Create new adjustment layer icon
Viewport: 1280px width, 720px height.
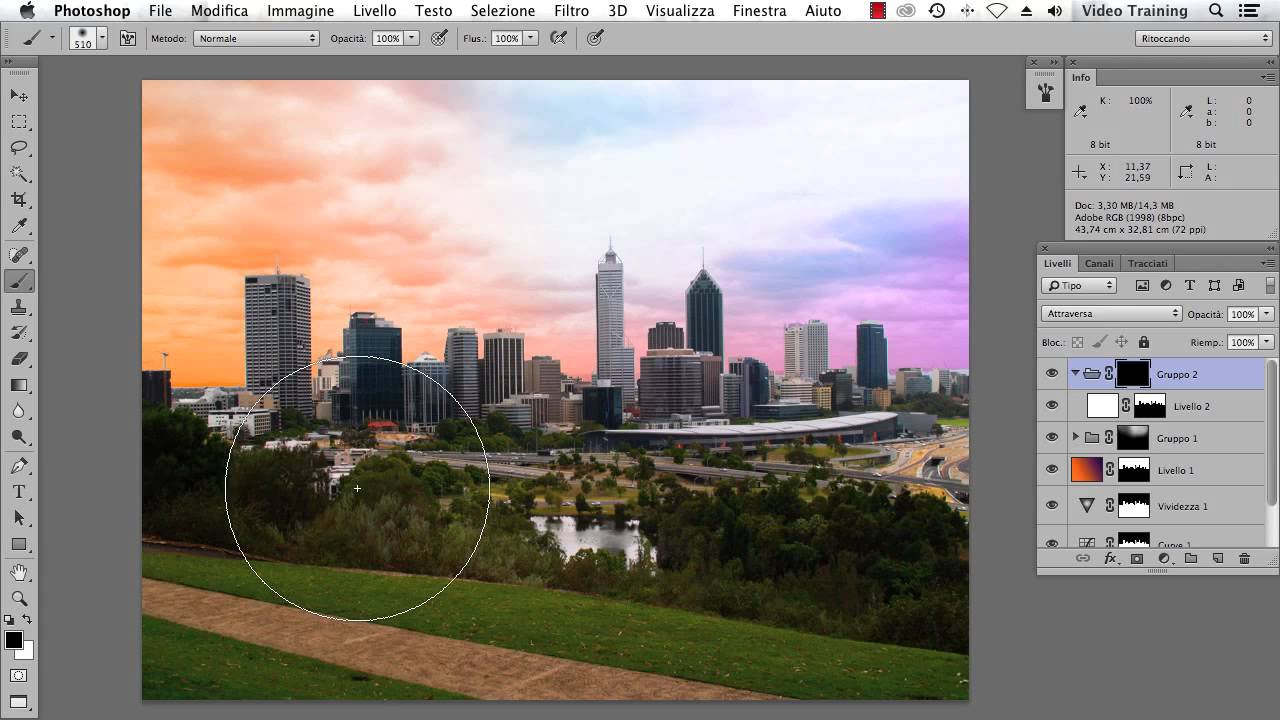pyautogui.click(x=1164, y=558)
